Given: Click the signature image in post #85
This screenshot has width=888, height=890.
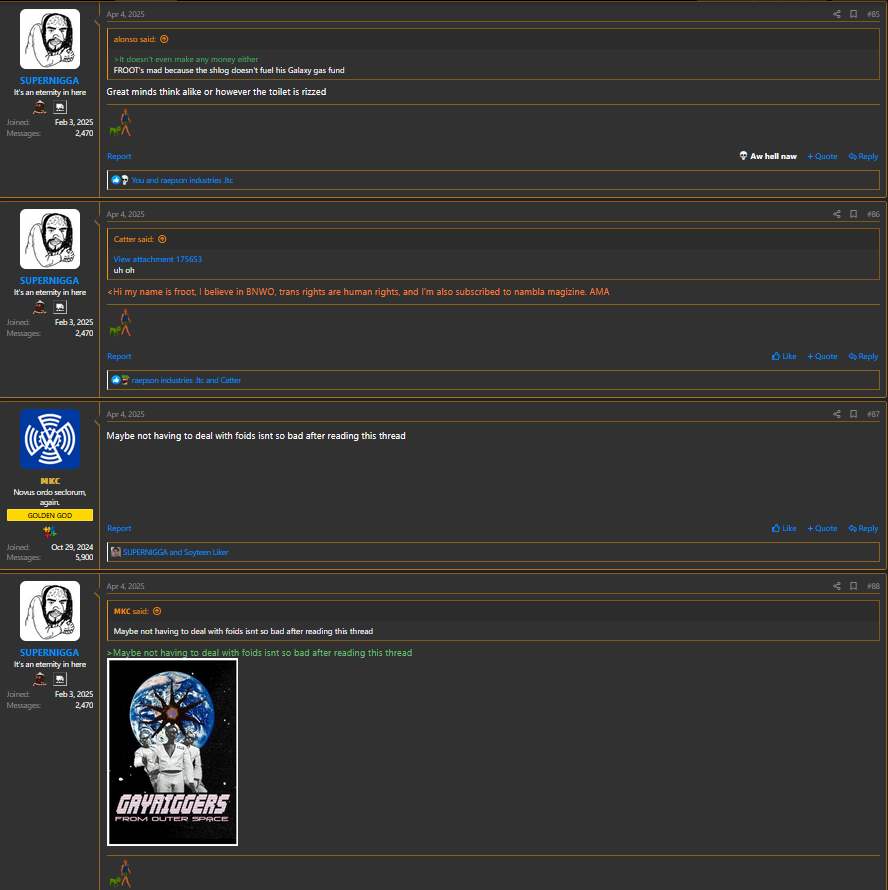Looking at the screenshot, I should (120, 123).
